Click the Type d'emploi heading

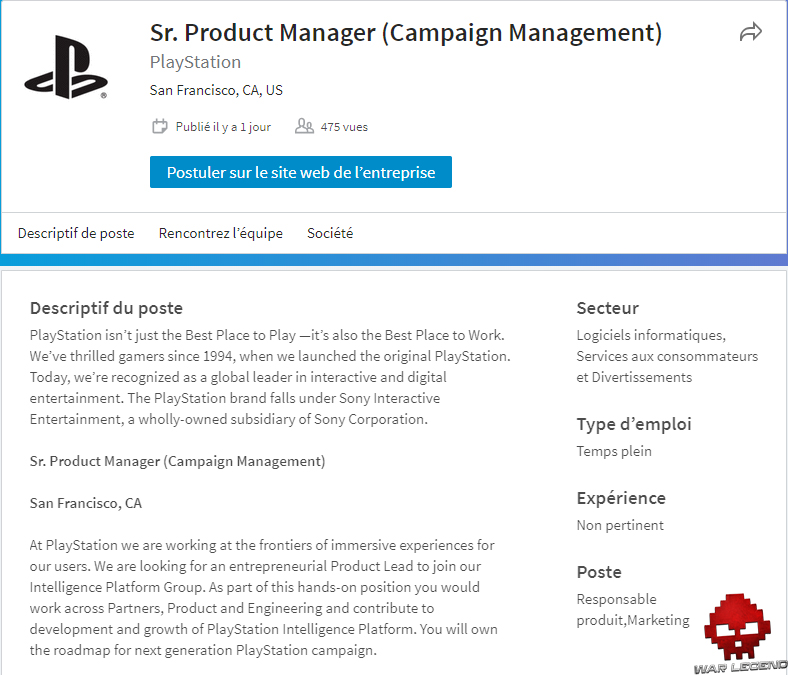click(634, 424)
